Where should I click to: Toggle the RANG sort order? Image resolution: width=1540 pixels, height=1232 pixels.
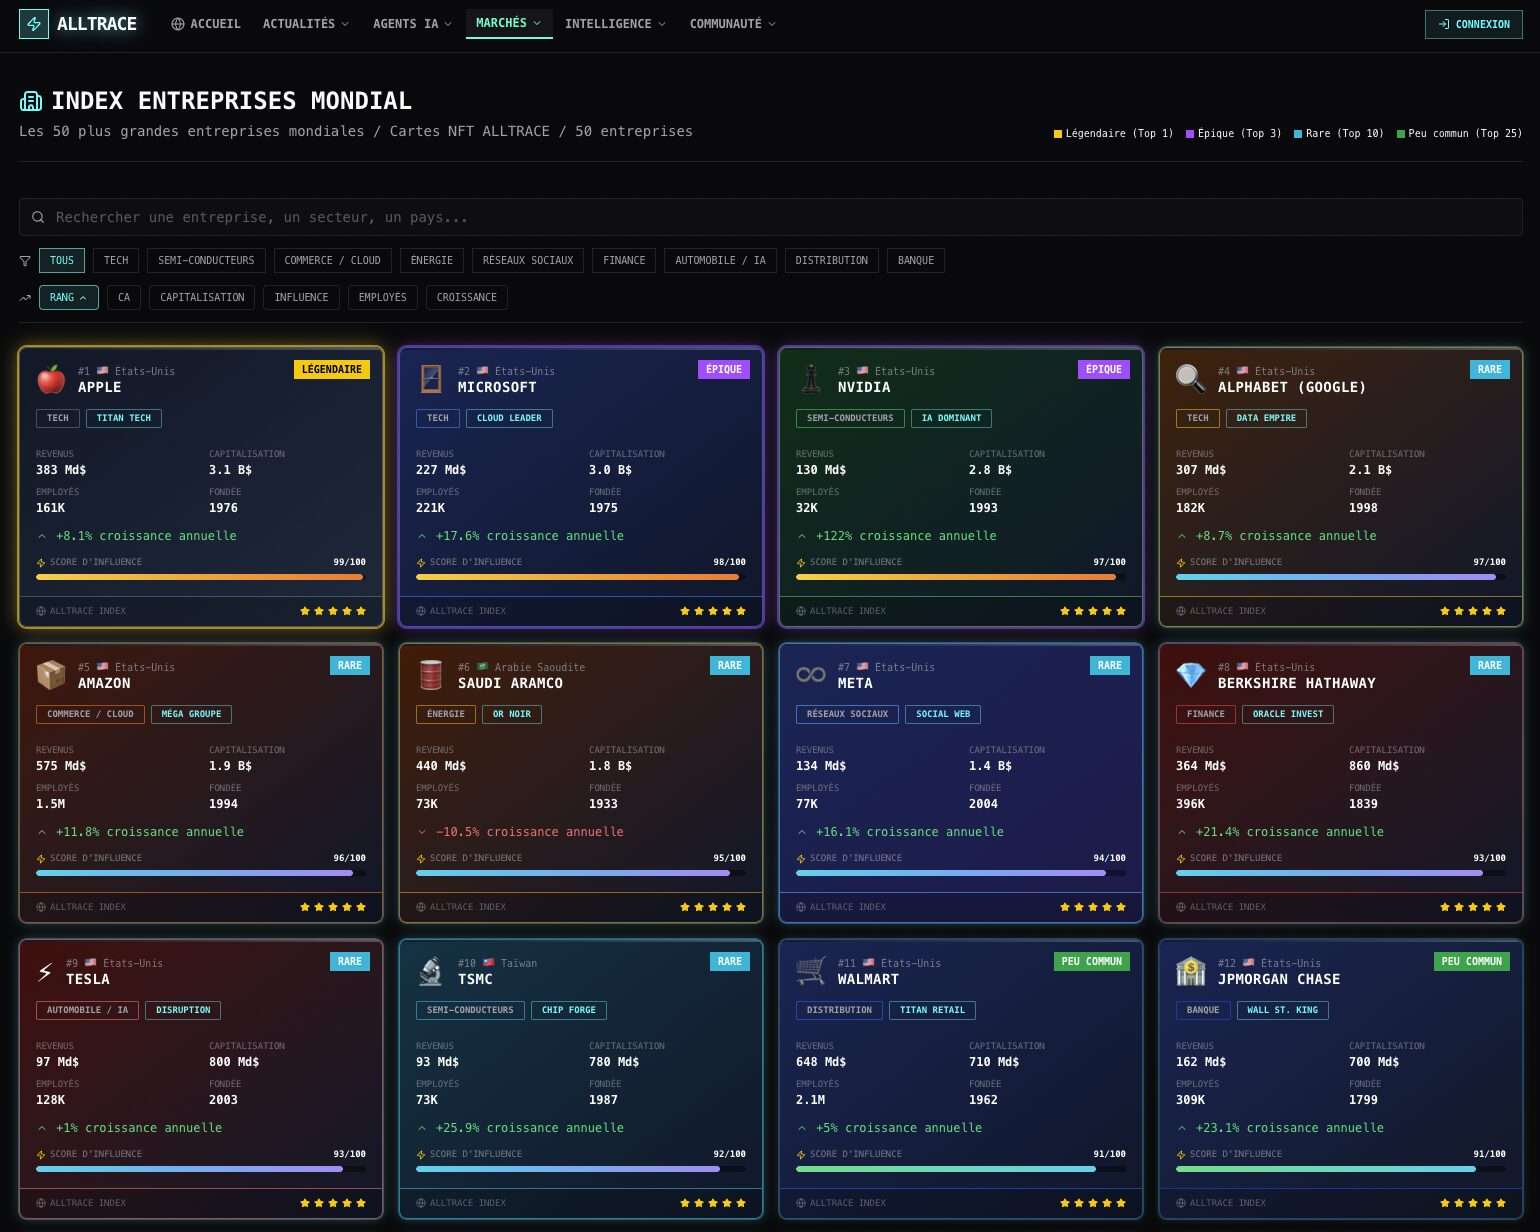tap(69, 298)
